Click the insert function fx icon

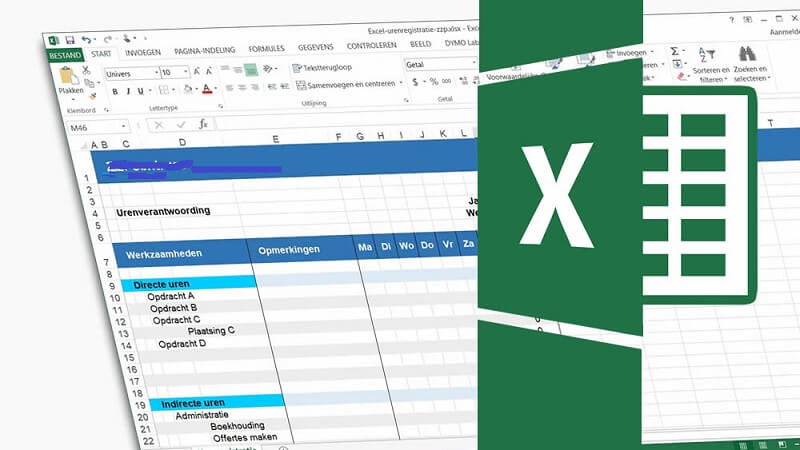[203, 124]
